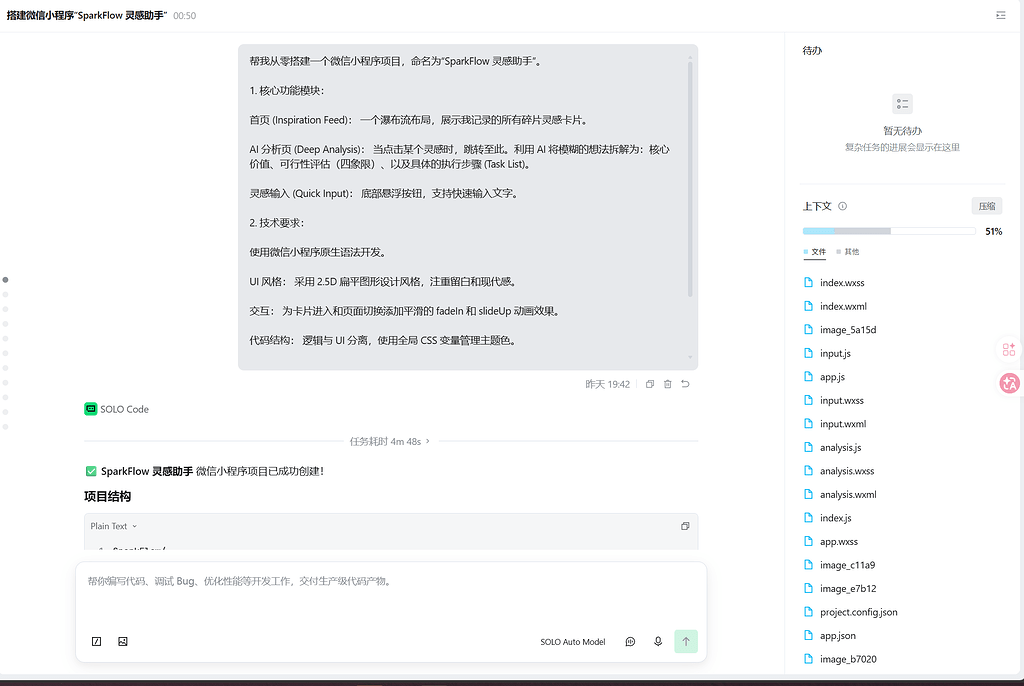
Task: Open index.js in the file list
Action: pos(835,518)
